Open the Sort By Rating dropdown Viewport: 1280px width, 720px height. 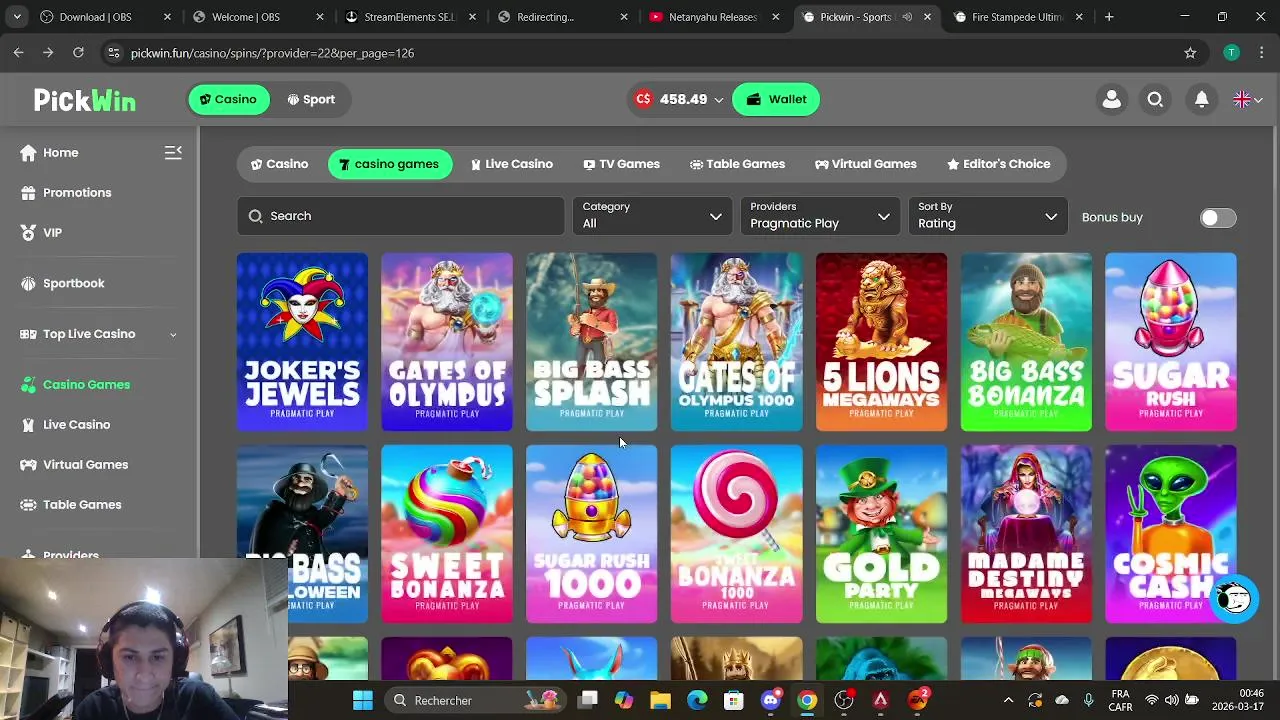[x=988, y=216]
